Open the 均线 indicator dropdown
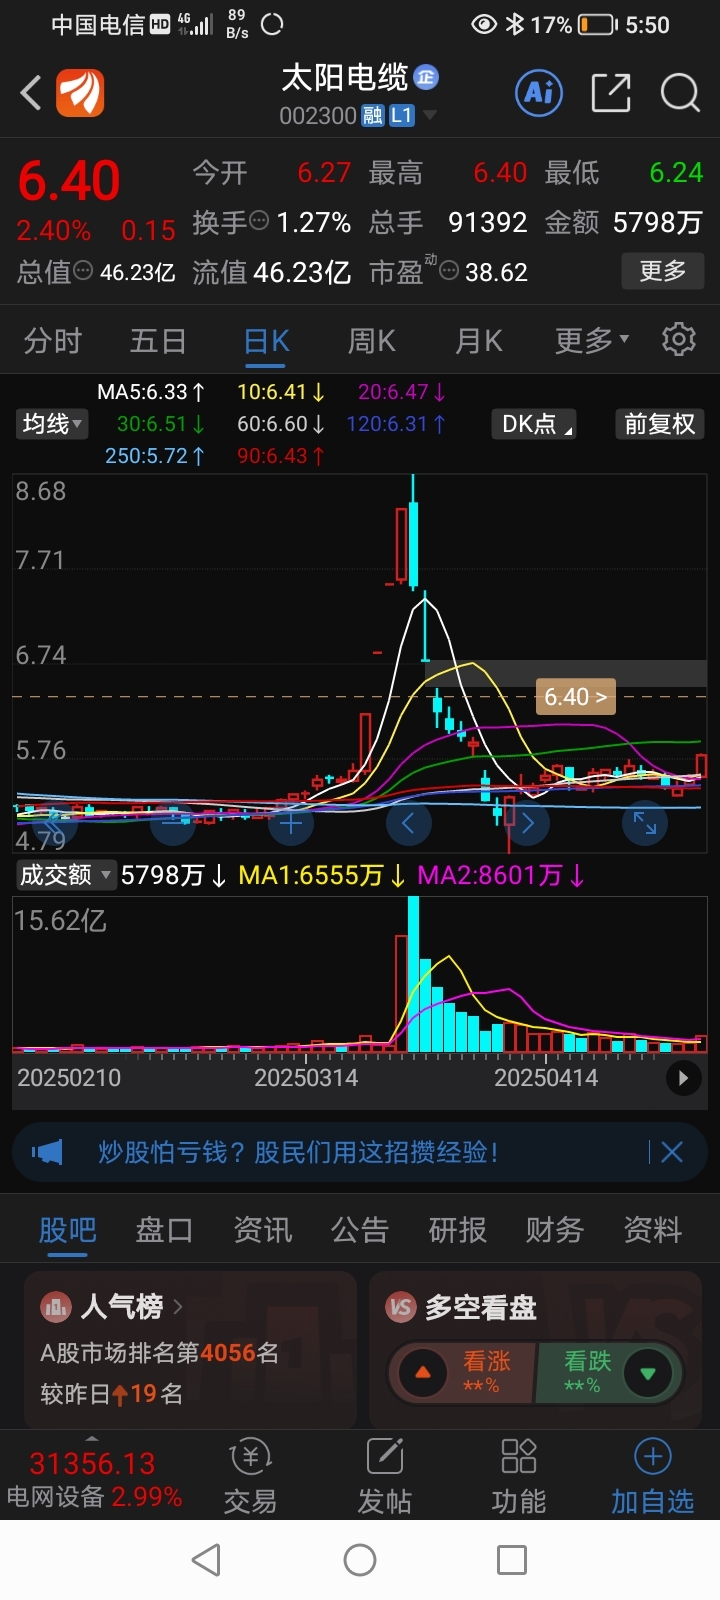This screenshot has height=1600, width=720. [52, 424]
